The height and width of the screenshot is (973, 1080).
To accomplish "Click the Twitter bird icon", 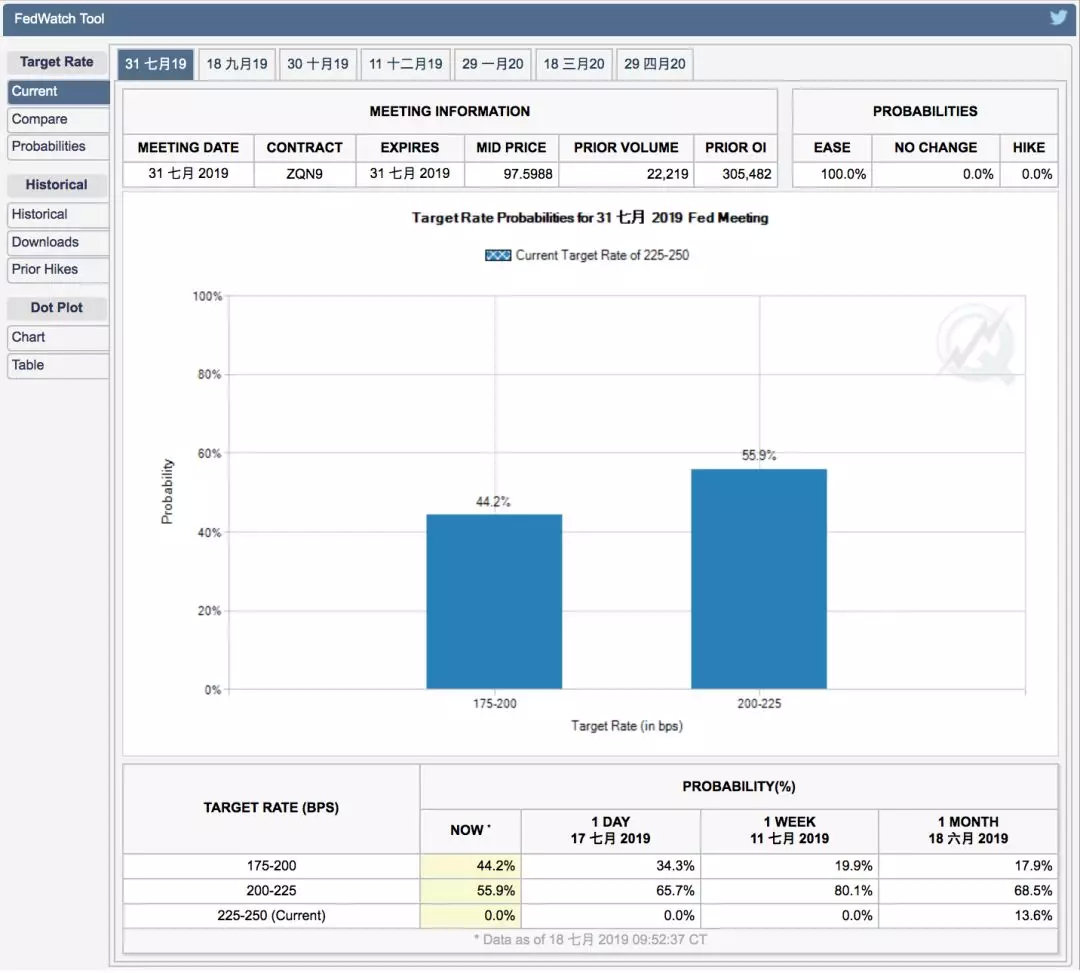I will [1058, 17].
